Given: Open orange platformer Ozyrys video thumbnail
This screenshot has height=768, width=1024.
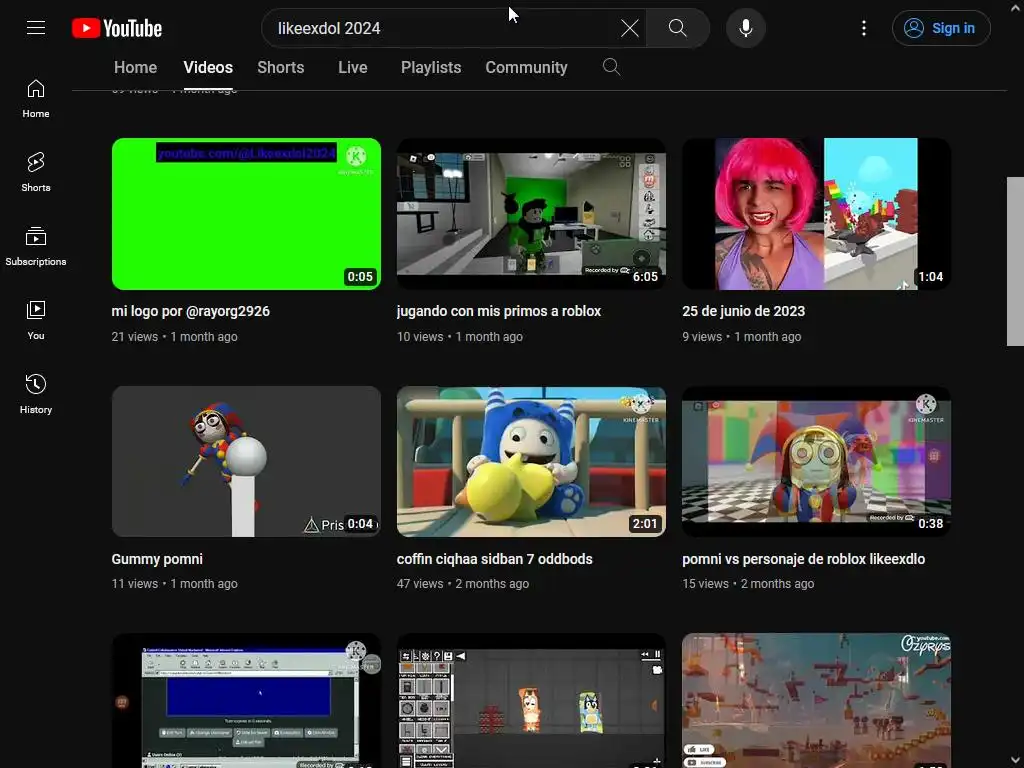Looking at the screenshot, I should pos(816,700).
